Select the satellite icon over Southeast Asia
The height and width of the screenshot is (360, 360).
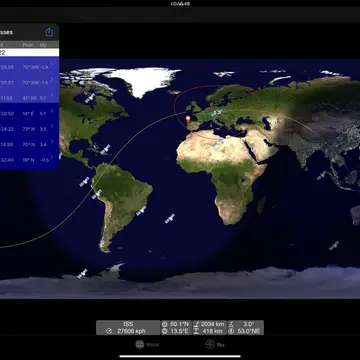(x=321, y=175)
